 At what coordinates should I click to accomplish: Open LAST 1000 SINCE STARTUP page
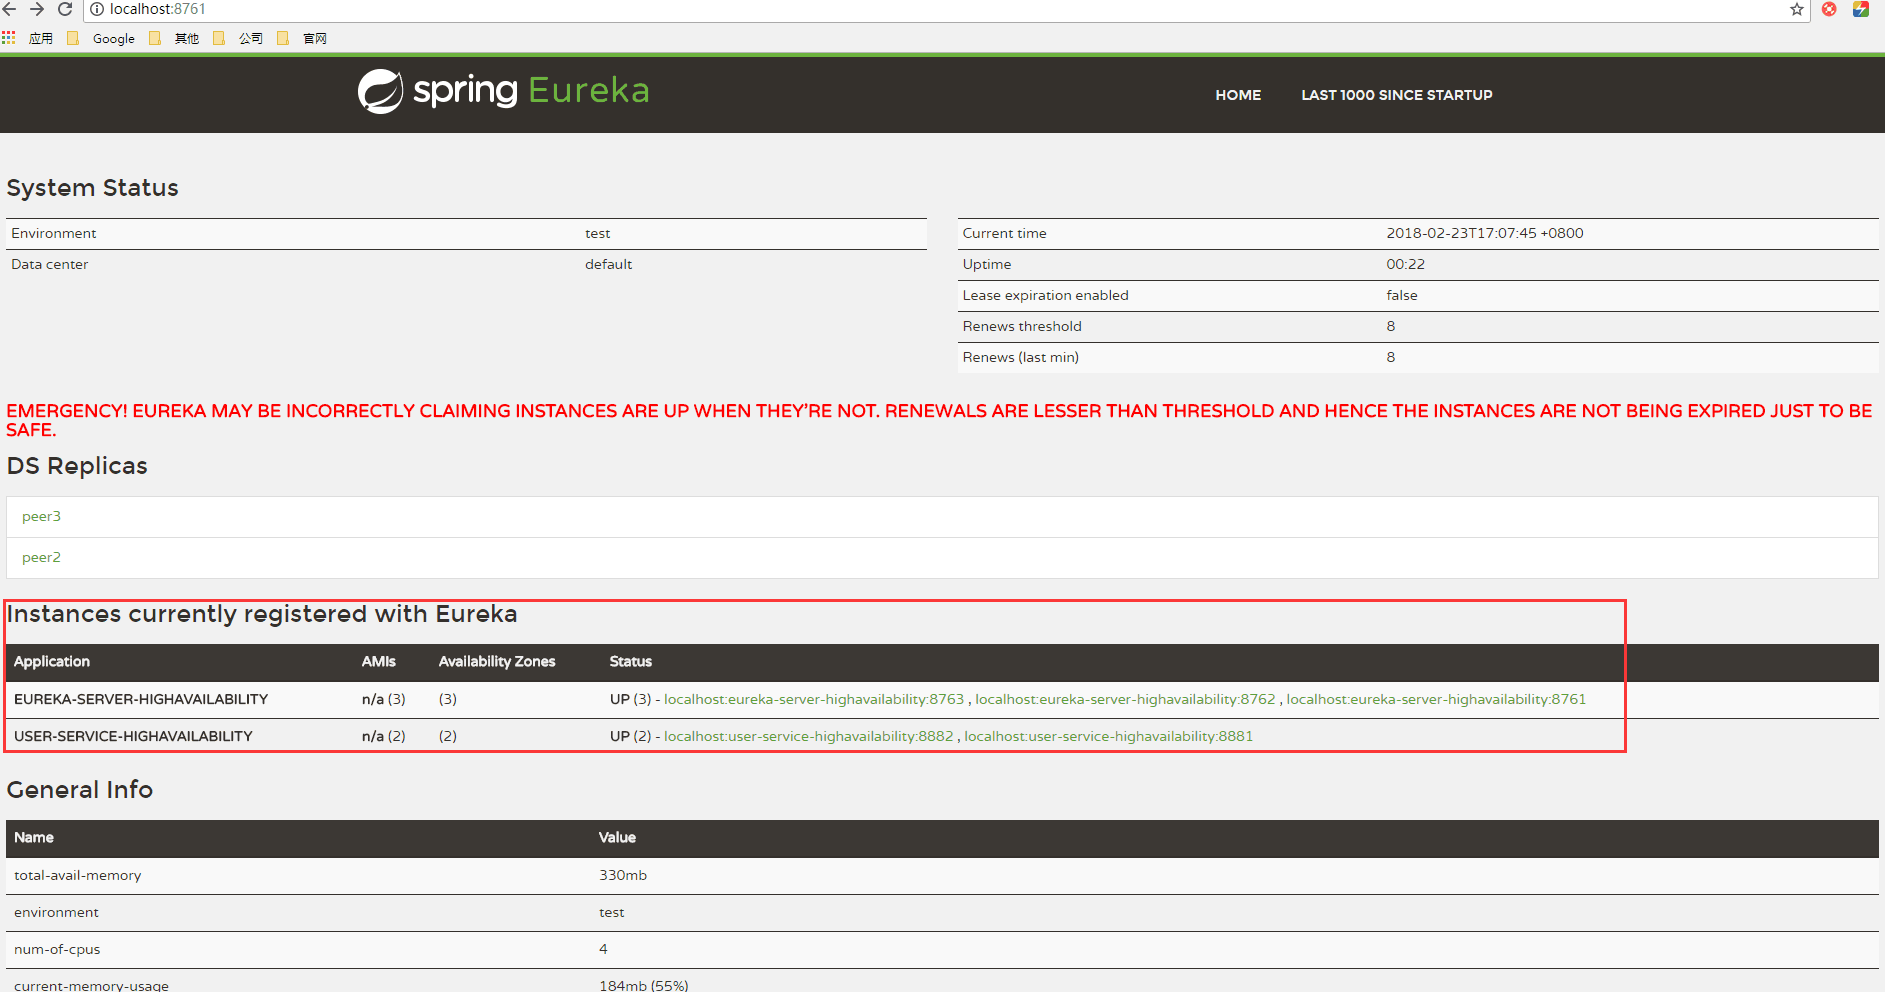1396,95
